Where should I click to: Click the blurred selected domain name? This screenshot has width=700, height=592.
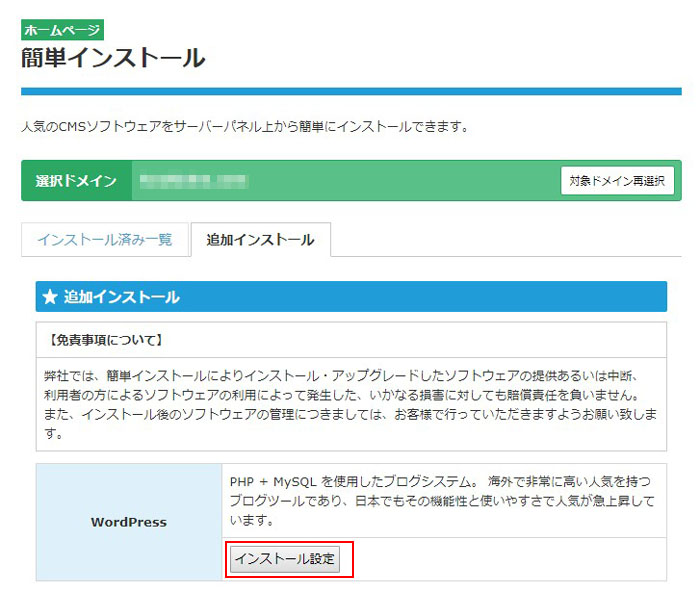(193, 181)
